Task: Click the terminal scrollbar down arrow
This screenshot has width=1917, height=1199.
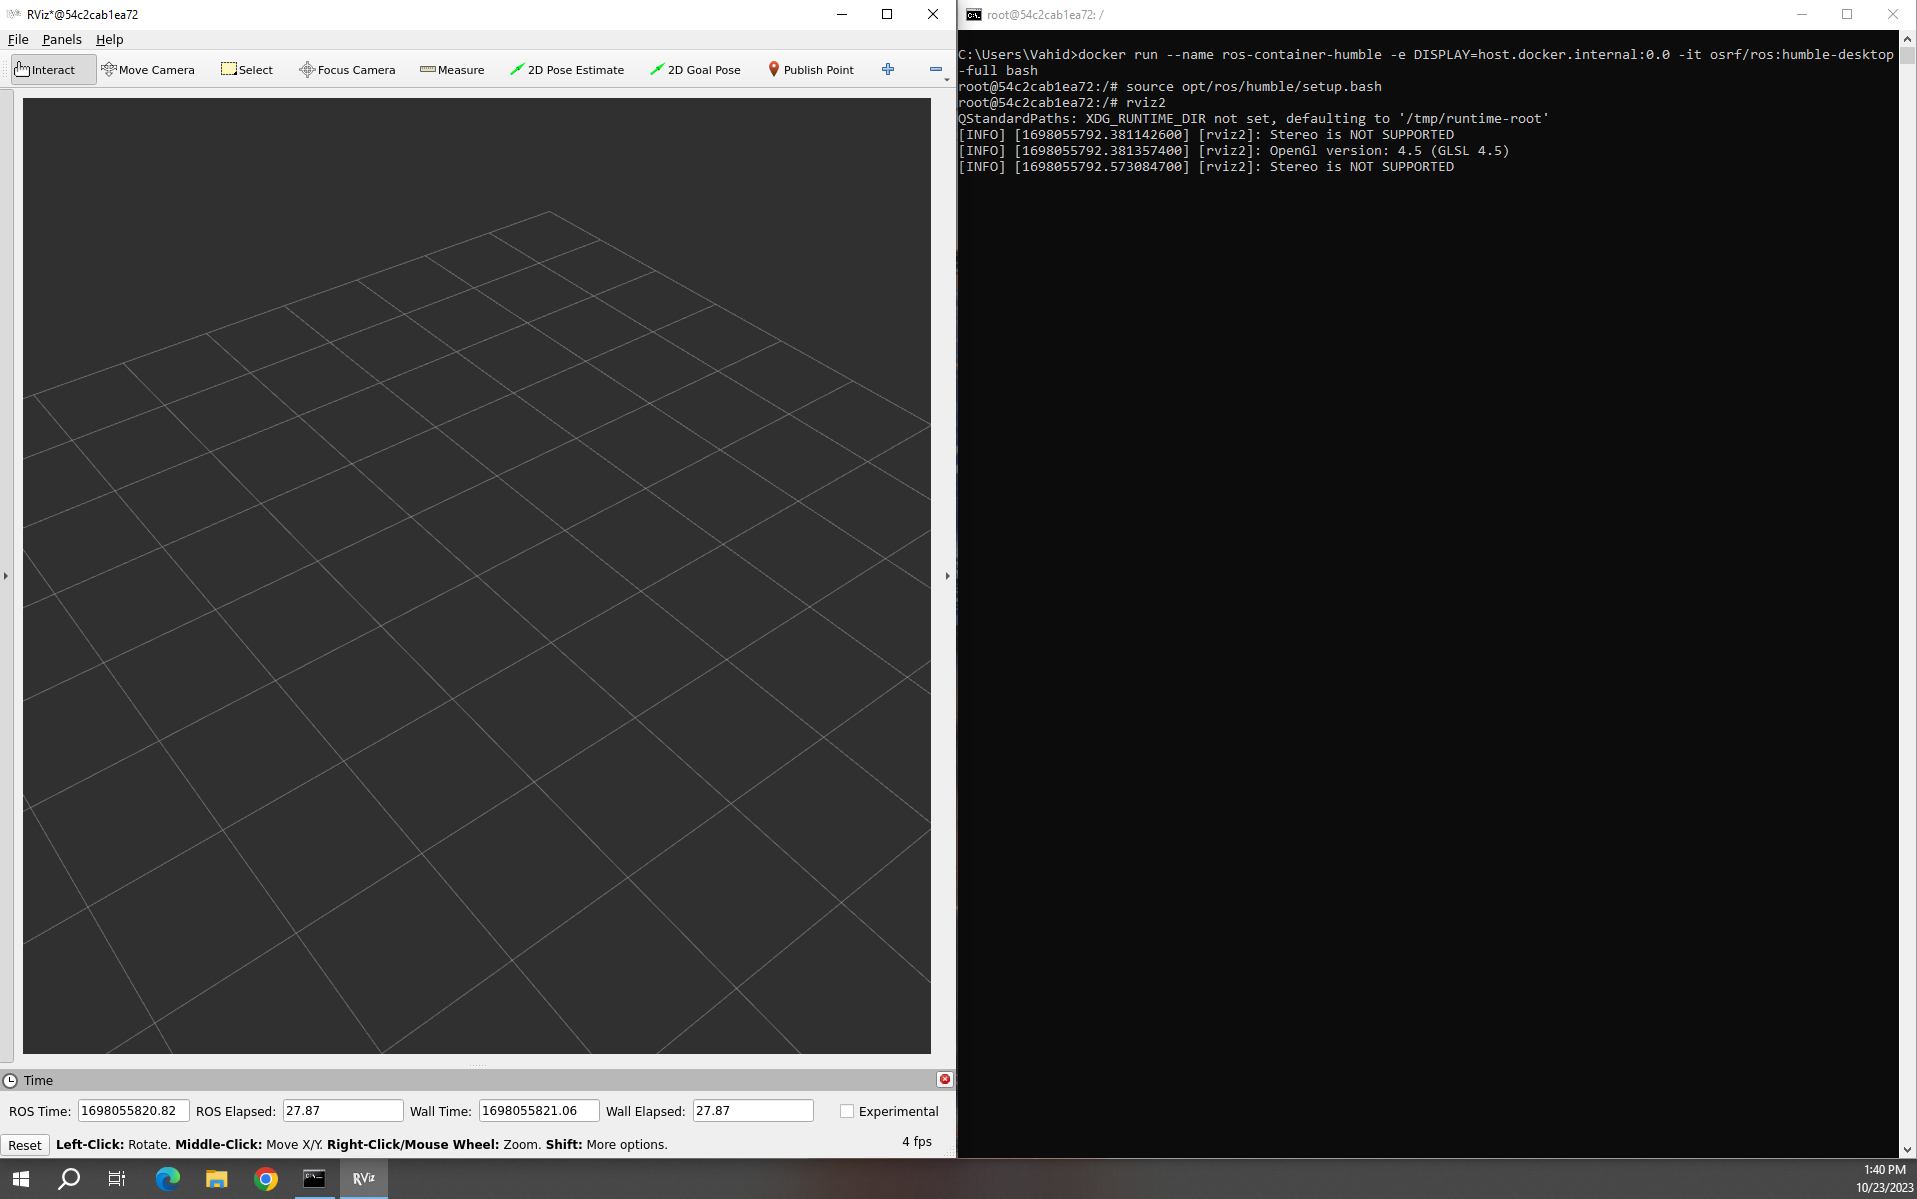Action: [x=1907, y=1150]
